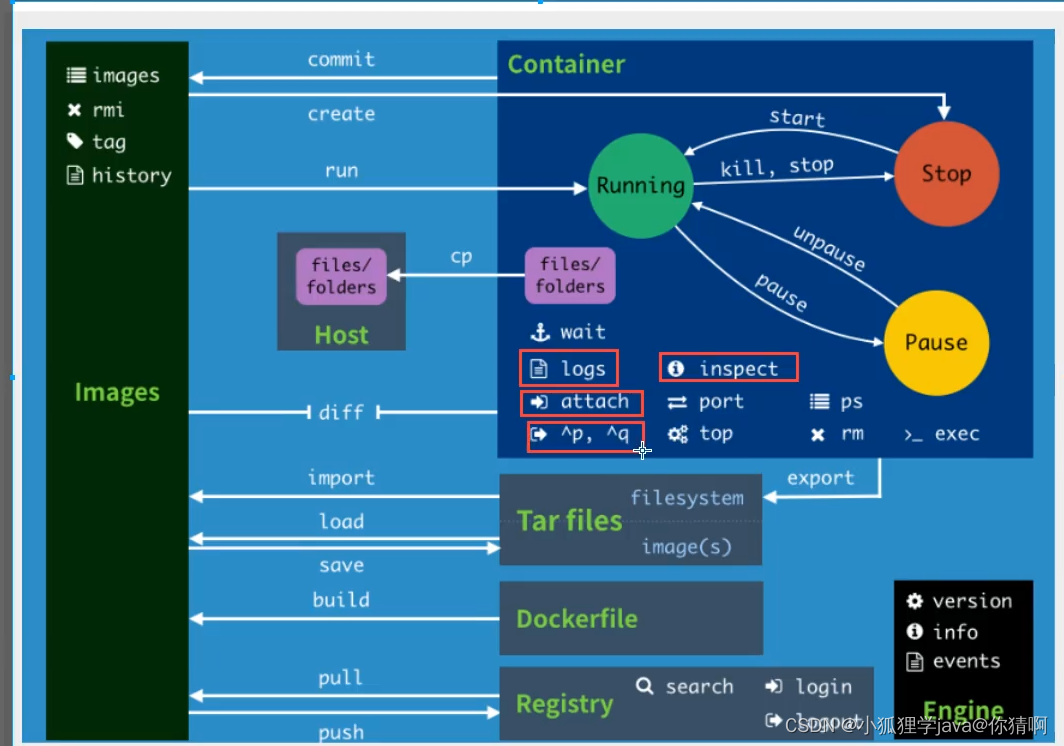
Task: Click the gear icon beside version
Action: click(x=915, y=601)
